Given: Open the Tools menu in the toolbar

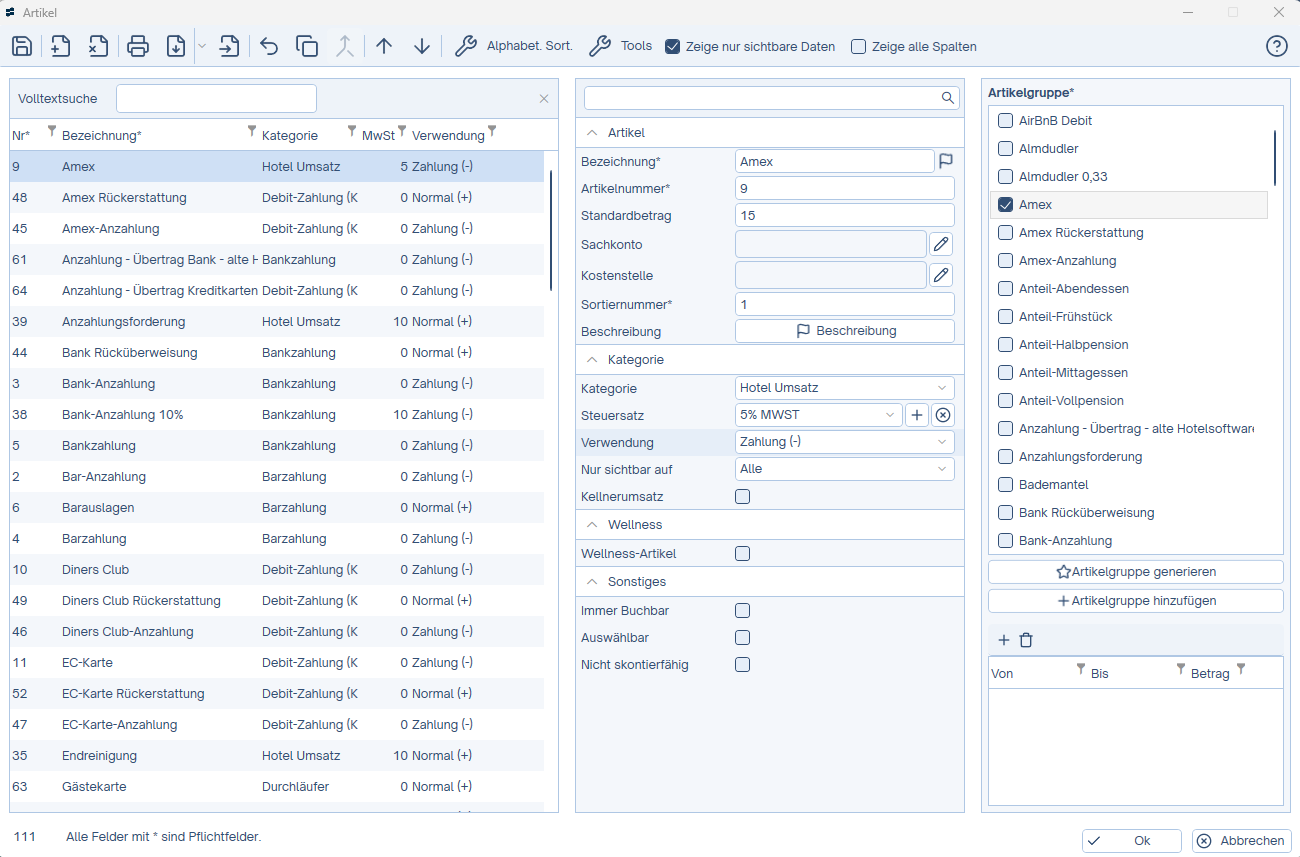Looking at the screenshot, I should (621, 46).
